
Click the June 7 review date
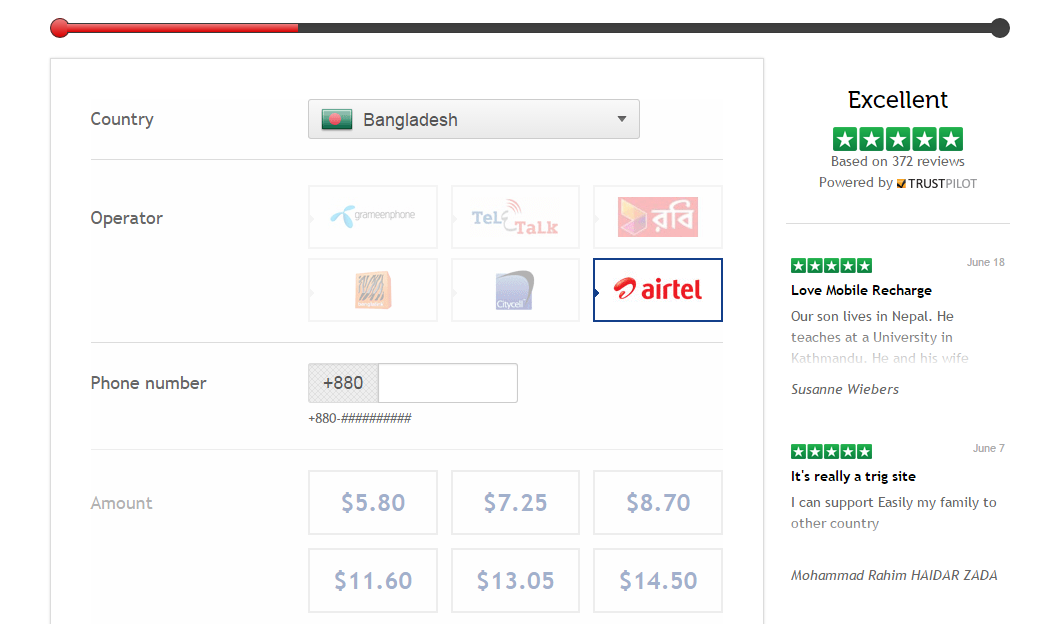(x=988, y=448)
